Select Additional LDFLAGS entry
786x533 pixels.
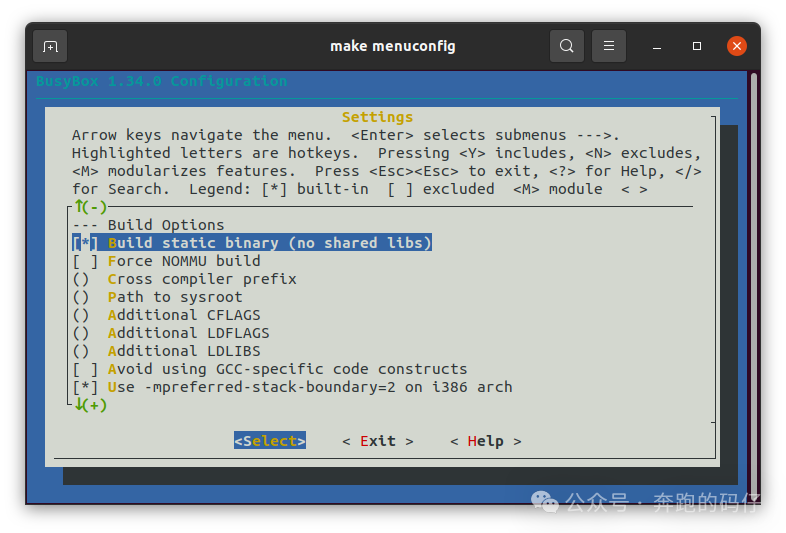pos(171,333)
